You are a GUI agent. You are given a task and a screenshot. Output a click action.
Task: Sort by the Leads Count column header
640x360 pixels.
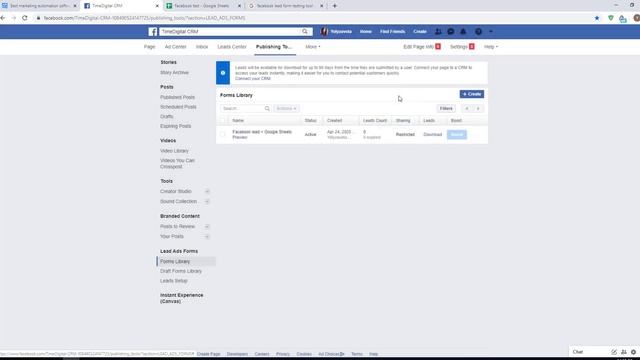pos(375,121)
